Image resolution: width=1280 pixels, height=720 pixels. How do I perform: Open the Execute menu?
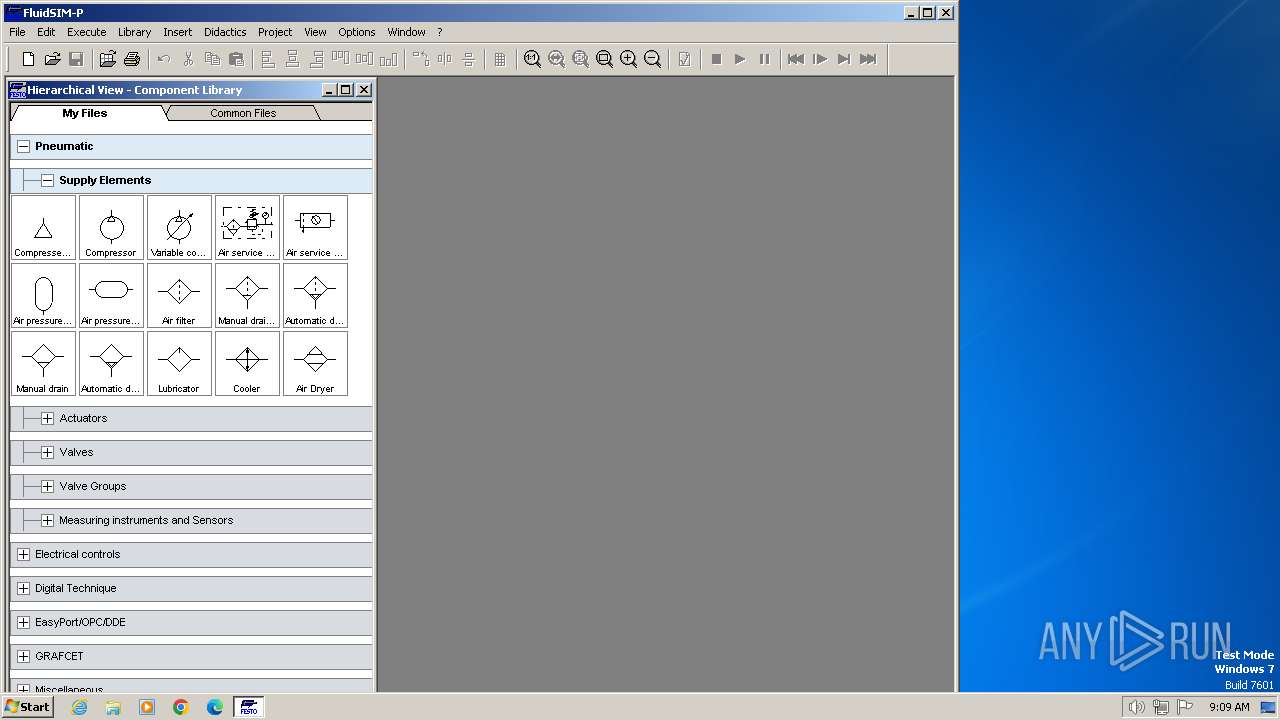click(86, 32)
